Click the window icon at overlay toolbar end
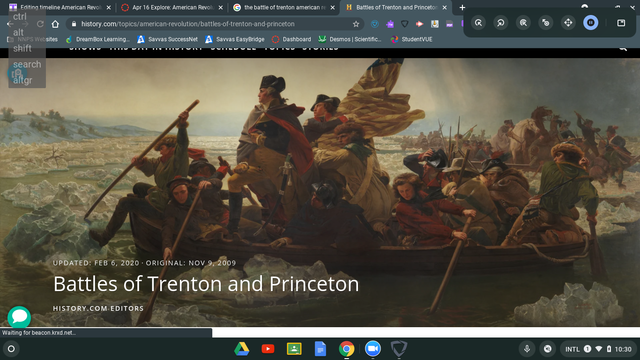640x360 pixels. coord(621,22)
